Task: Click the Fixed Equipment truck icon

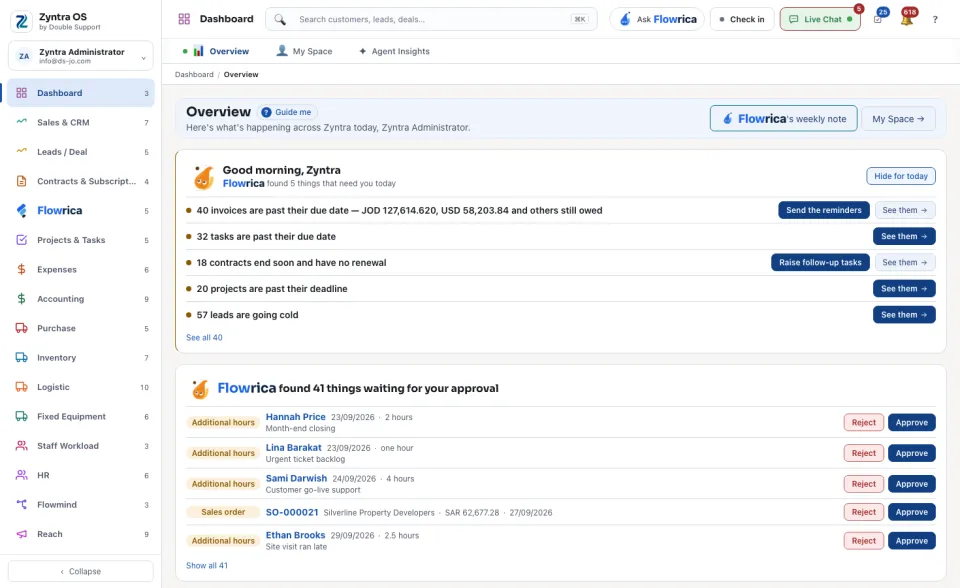Action: coord(21,416)
